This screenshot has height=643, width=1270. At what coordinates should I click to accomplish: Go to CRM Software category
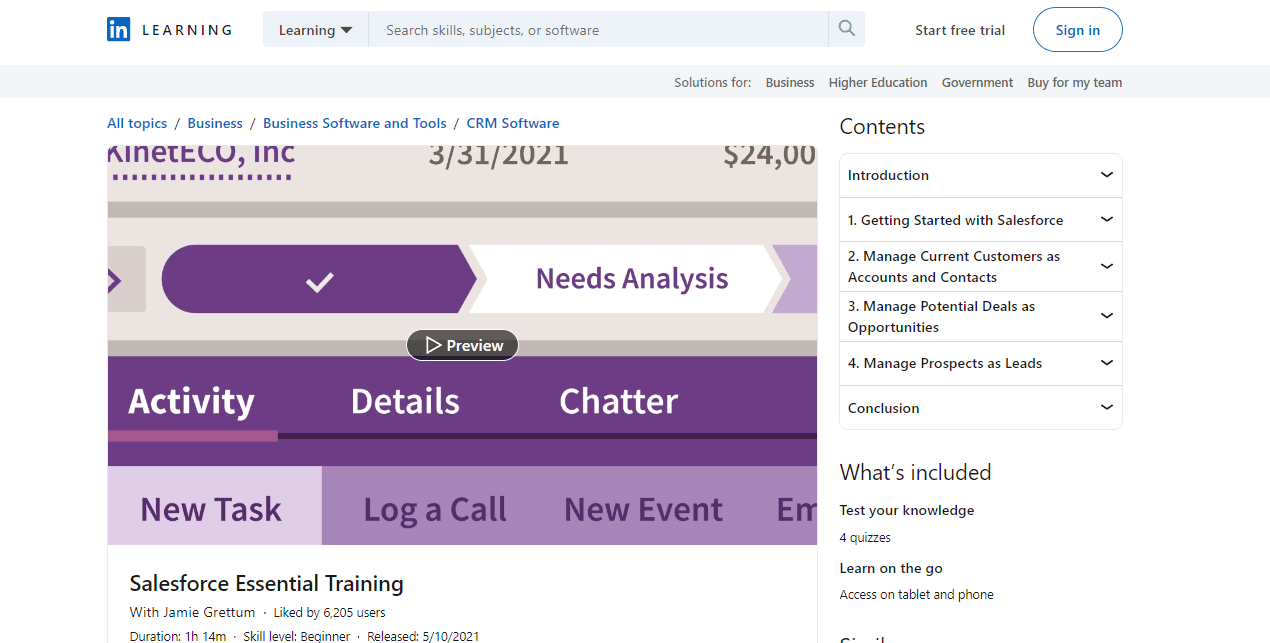pyautogui.click(x=512, y=122)
